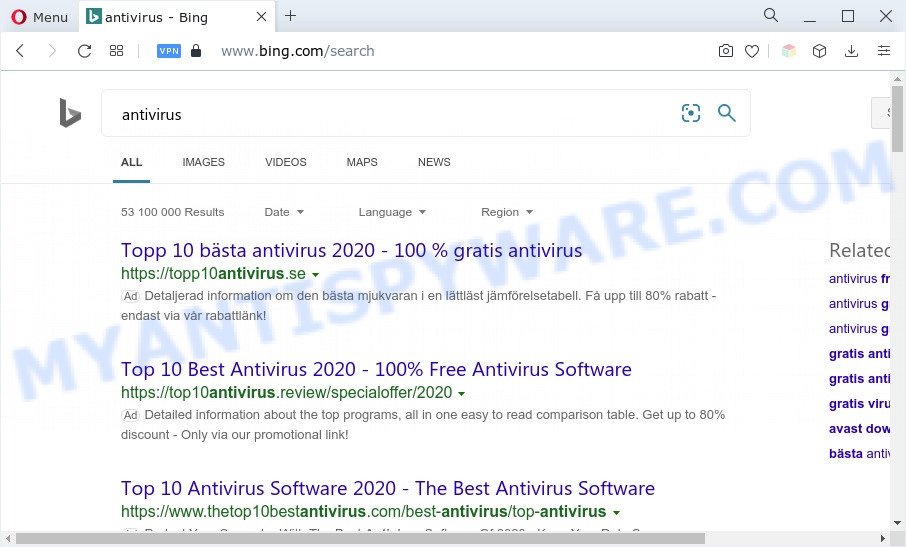This screenshot has width=906, height=547.
Task: Maximize the Opera browser window
Action: 848,16
